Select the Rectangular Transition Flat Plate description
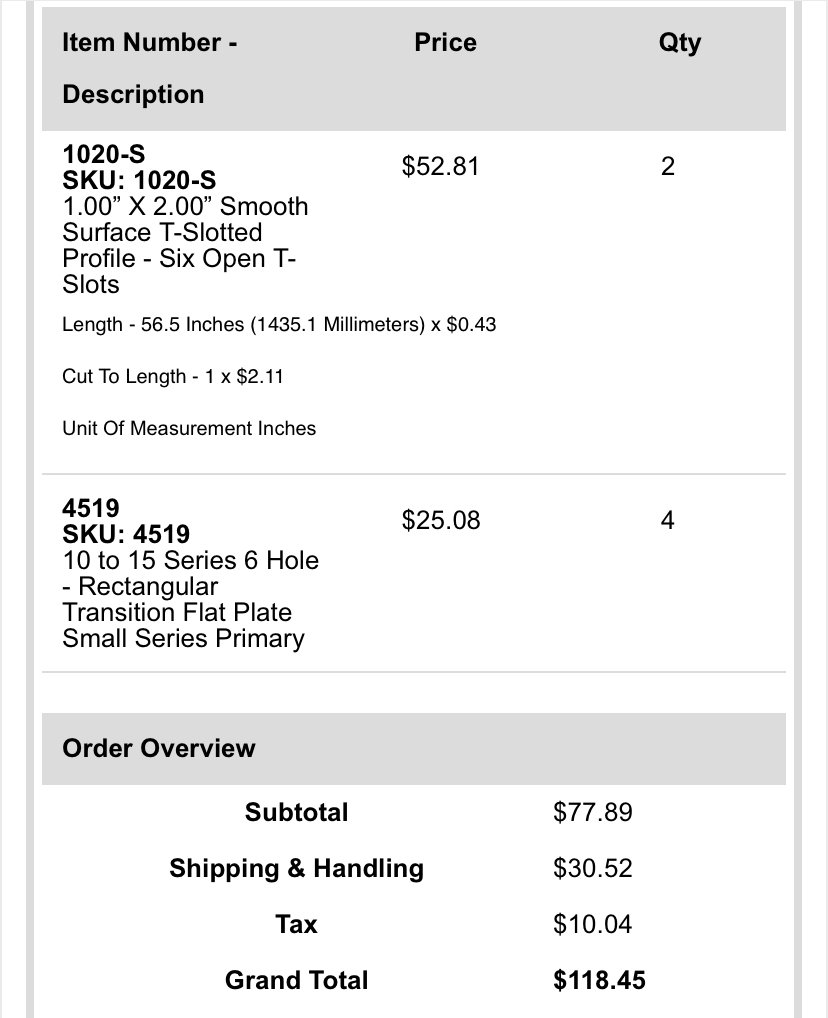Screen dimensions: 828x1018 coord(191,599)
